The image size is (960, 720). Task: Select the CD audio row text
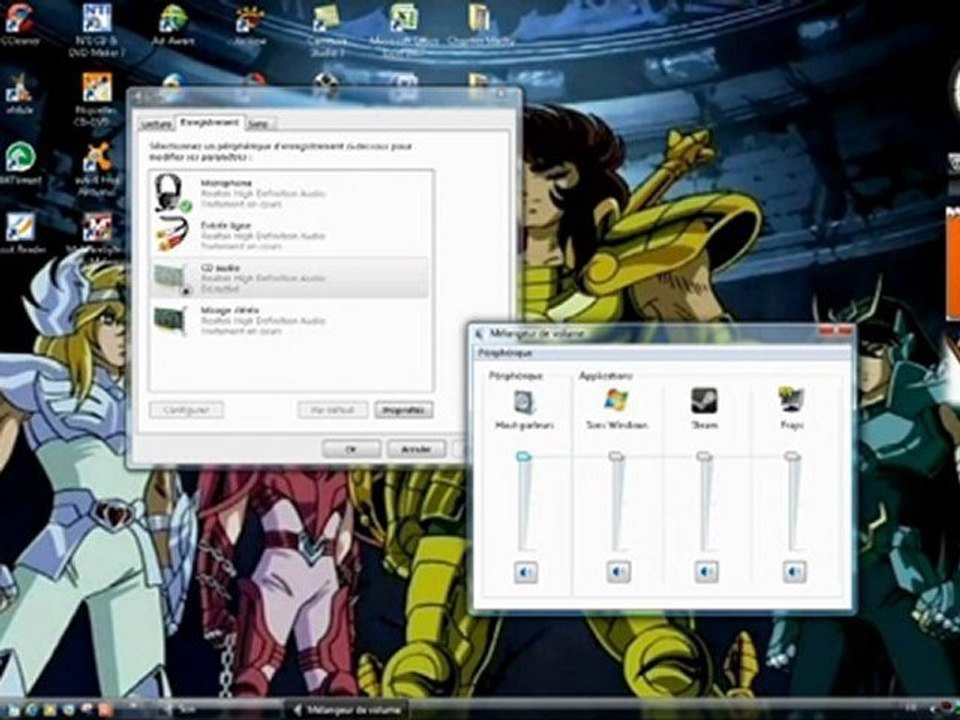[x=263, y=278]
